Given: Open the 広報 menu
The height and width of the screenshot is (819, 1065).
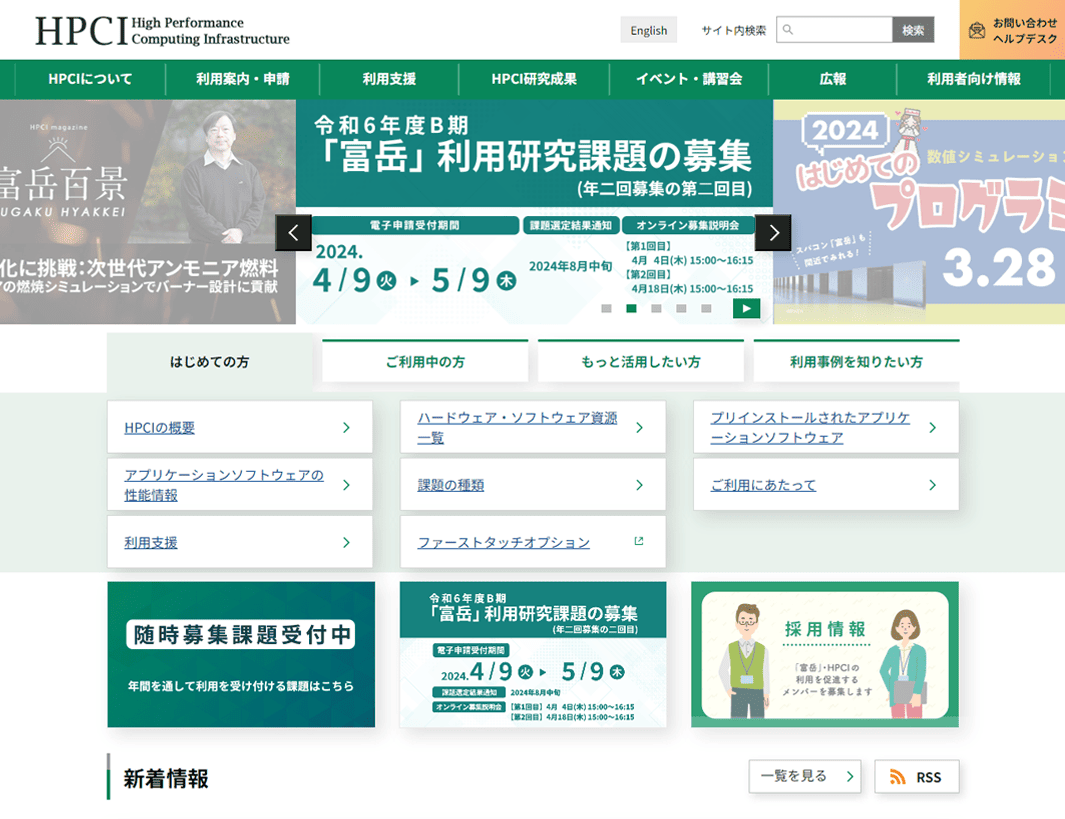Looking at the screenshot, I should [833, 79].
